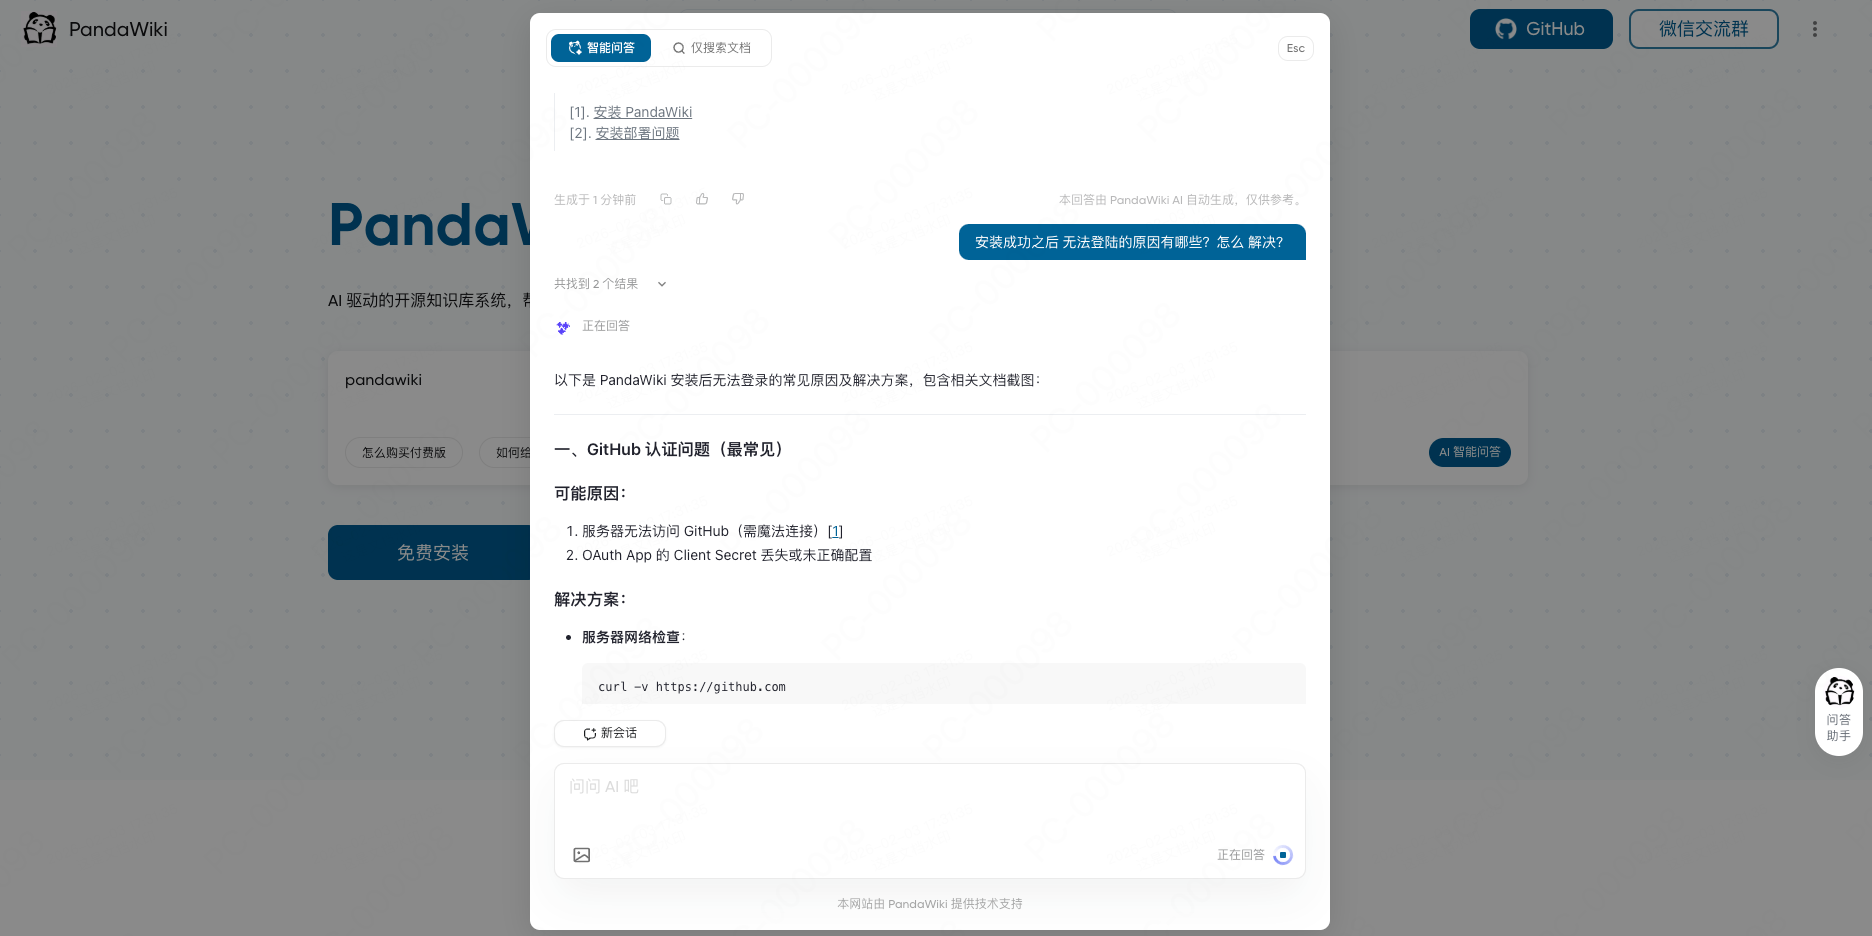The image size is (1872, 936).
Task: Like the previous answer with thumbs-up icon
Action: tap(702, 199)
